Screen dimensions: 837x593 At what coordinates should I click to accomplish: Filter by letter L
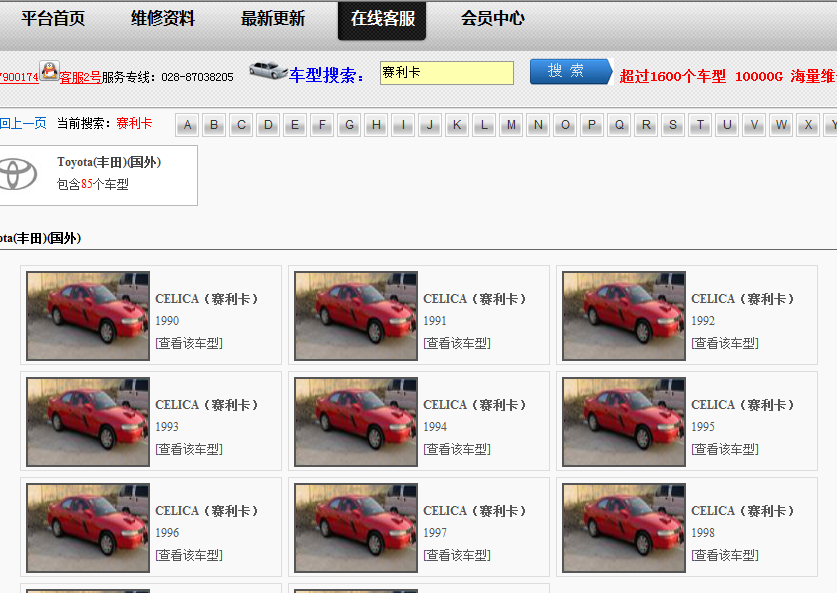coord(484,125)
